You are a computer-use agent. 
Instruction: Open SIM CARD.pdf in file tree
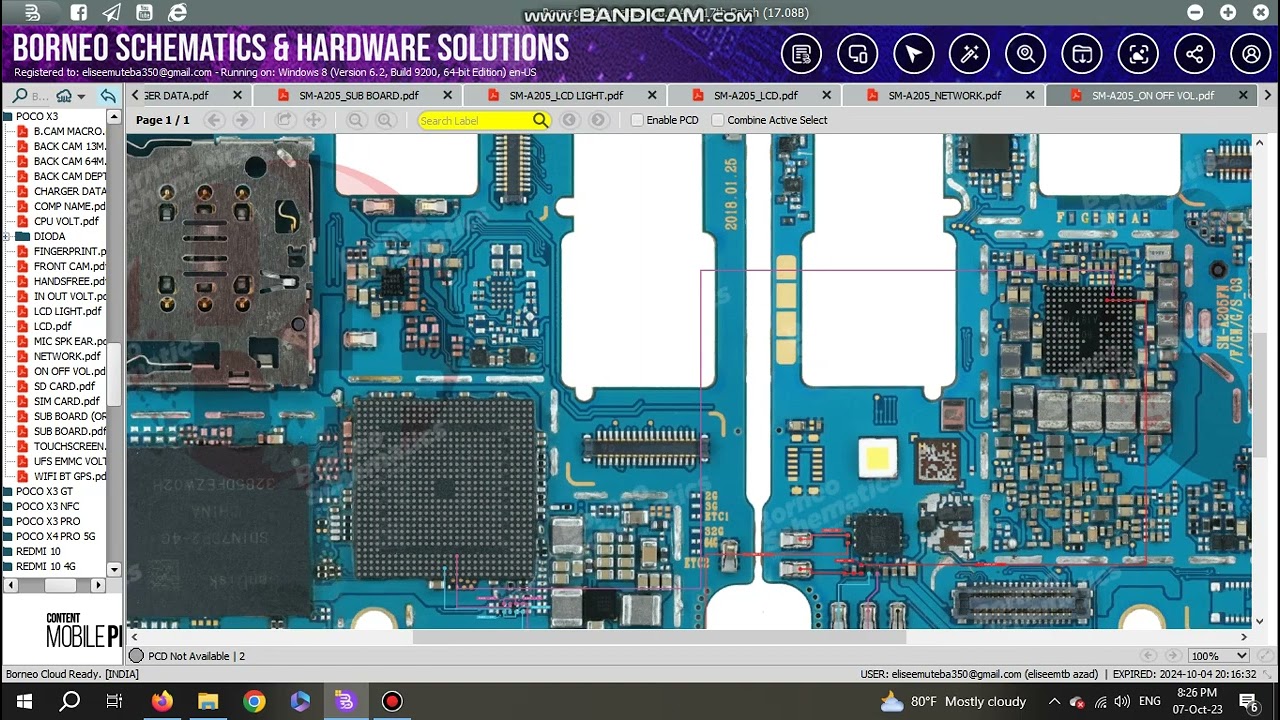tap(66, 401)
